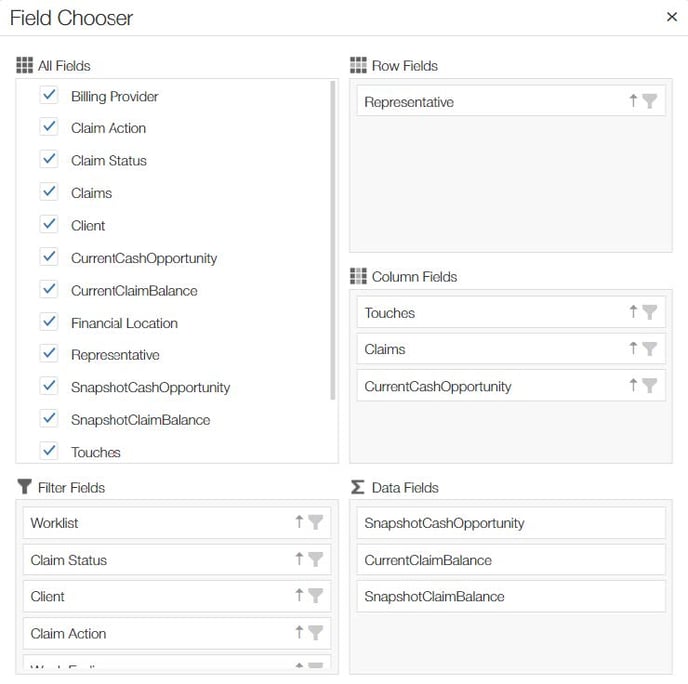This screenshot has width=688, height=684.
Task: Click the filter icon on Representative row field
Action: 649,102
